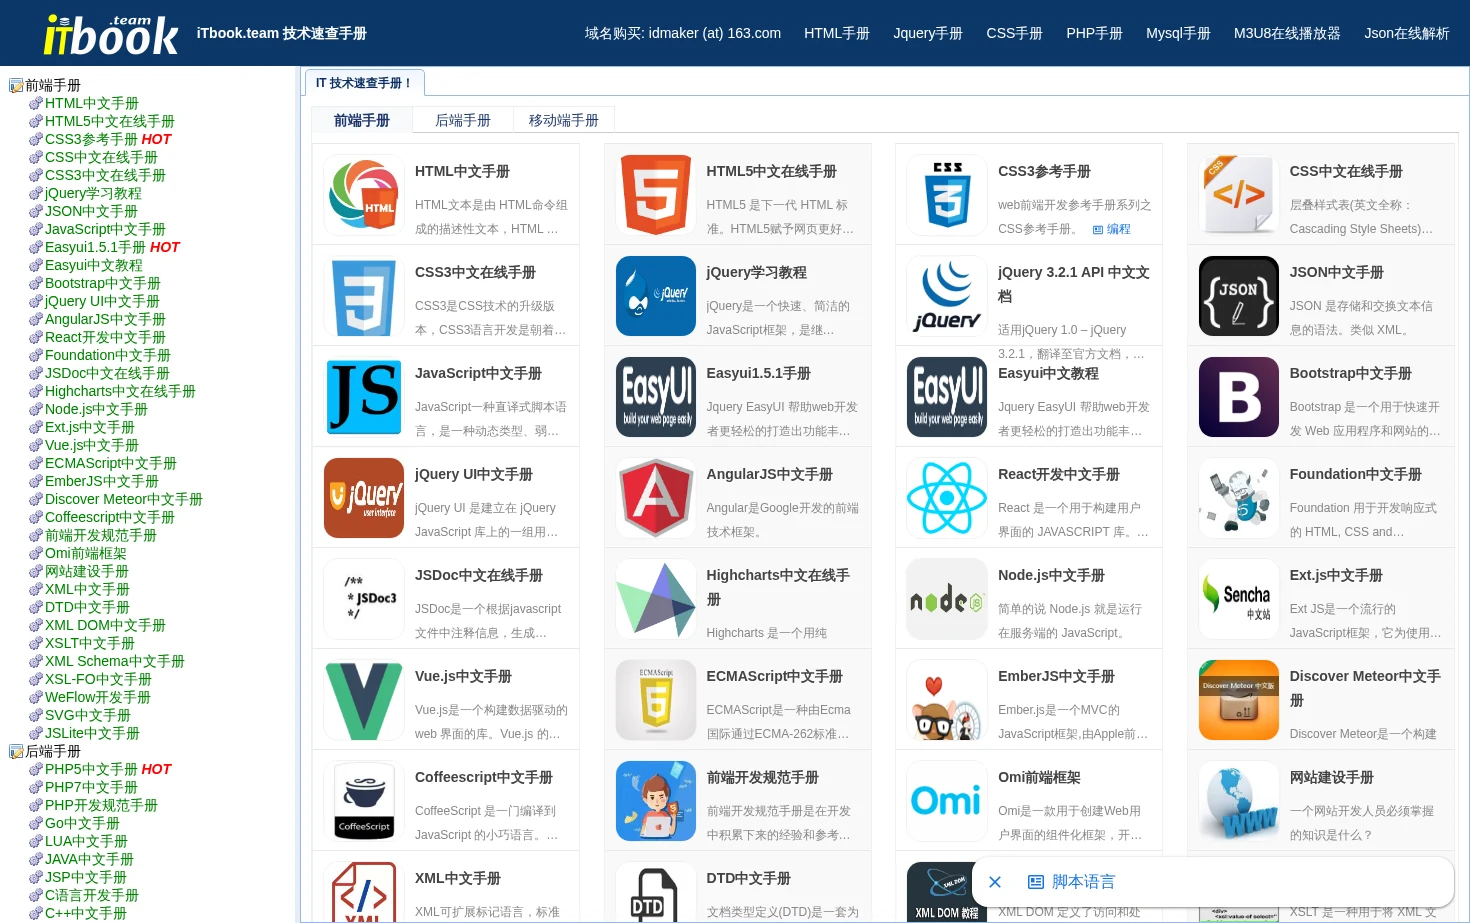Click the JSDoc3 comment icon

coord(364,599)
